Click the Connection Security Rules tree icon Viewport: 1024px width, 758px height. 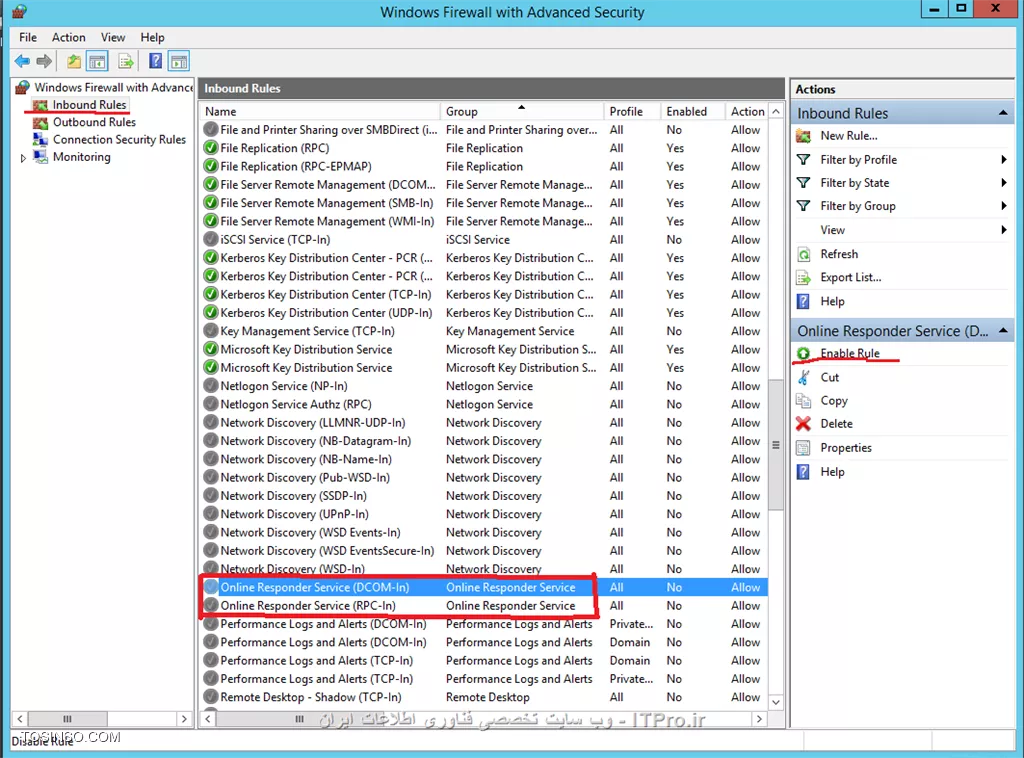click(x=40, y=139)
